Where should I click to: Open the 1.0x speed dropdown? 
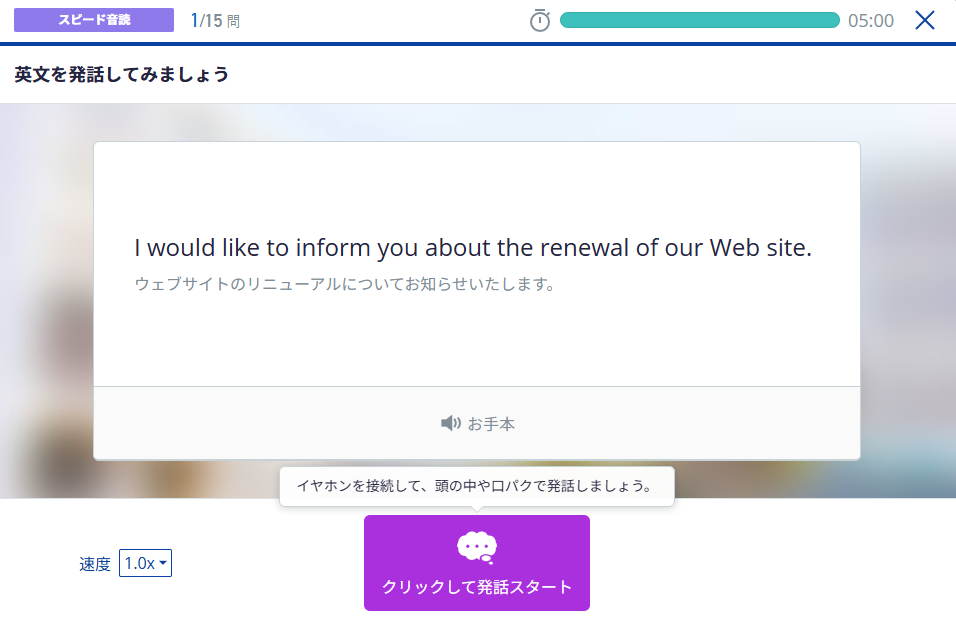pyautogui.click(x=145, y=563)
